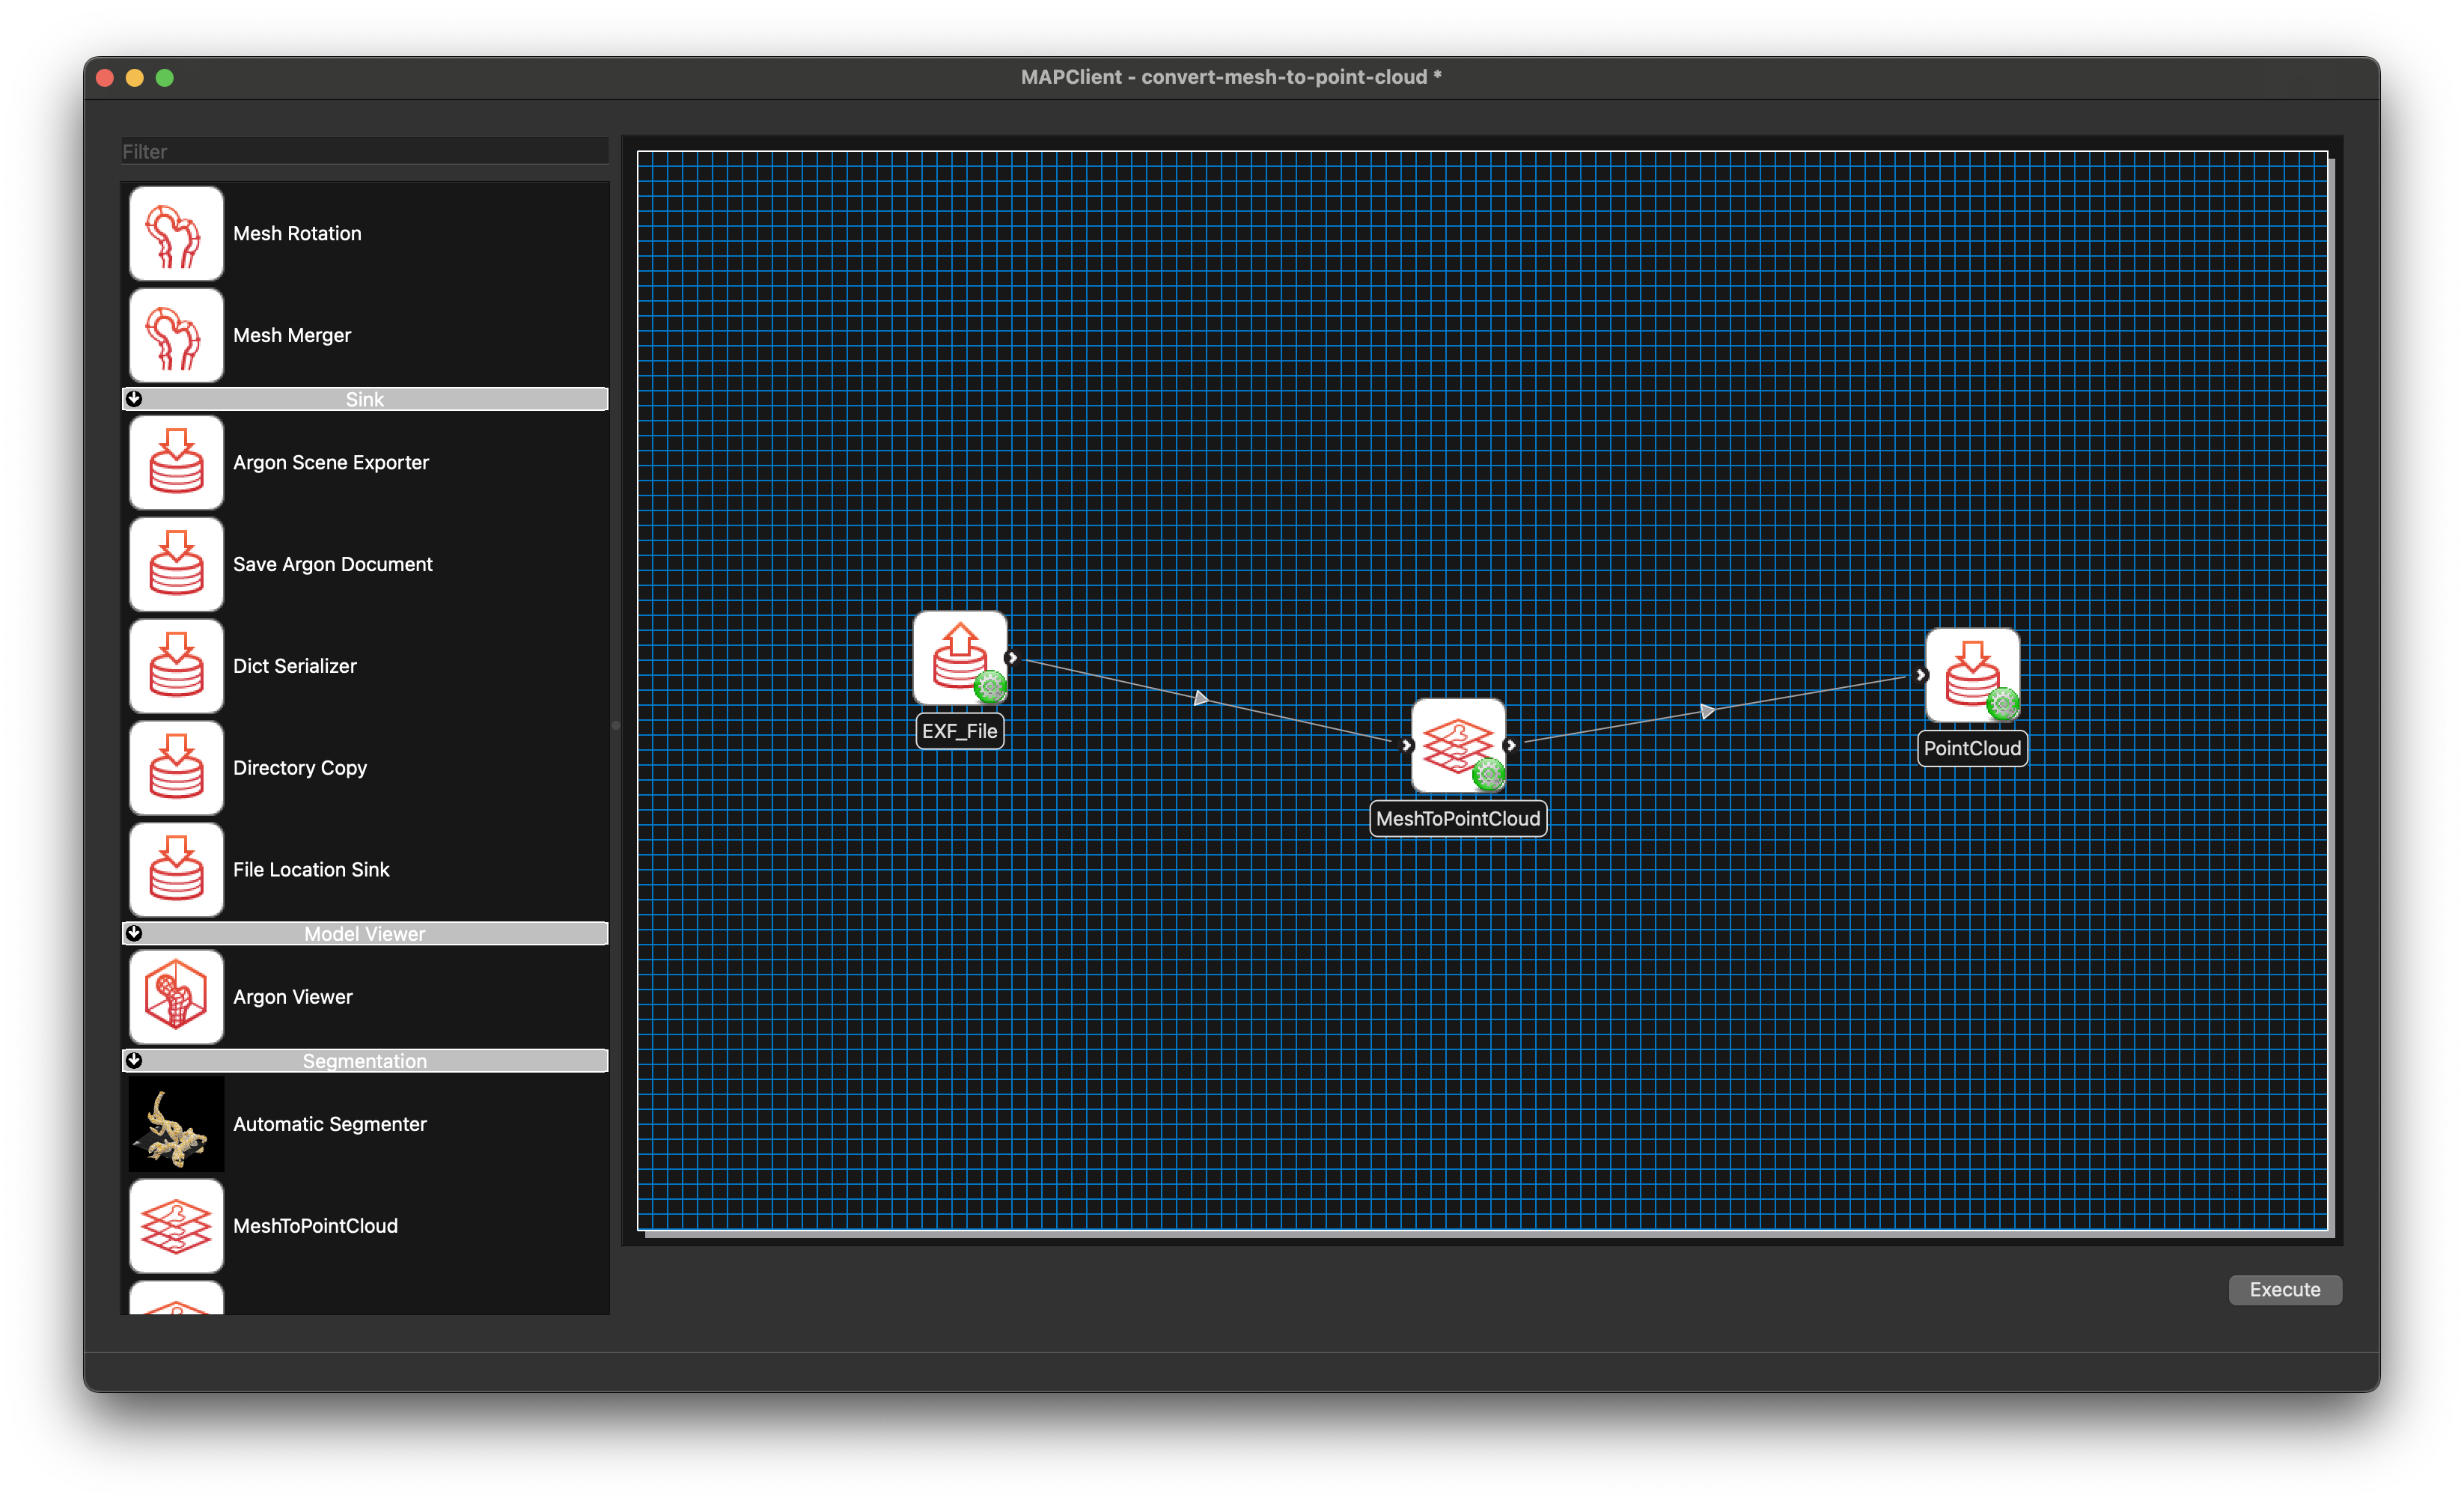Screen dimensions: 2464x1503
Task: Click into the Filter input field
Action: (x=364, y=151)
